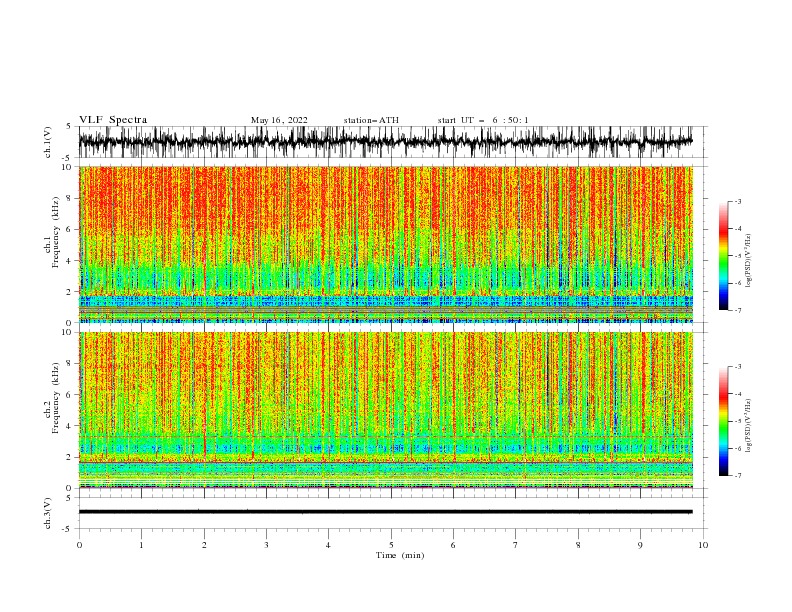Click the time axis tick label 3
Viewport: 792px width, 612px height.
click(266, 545)
